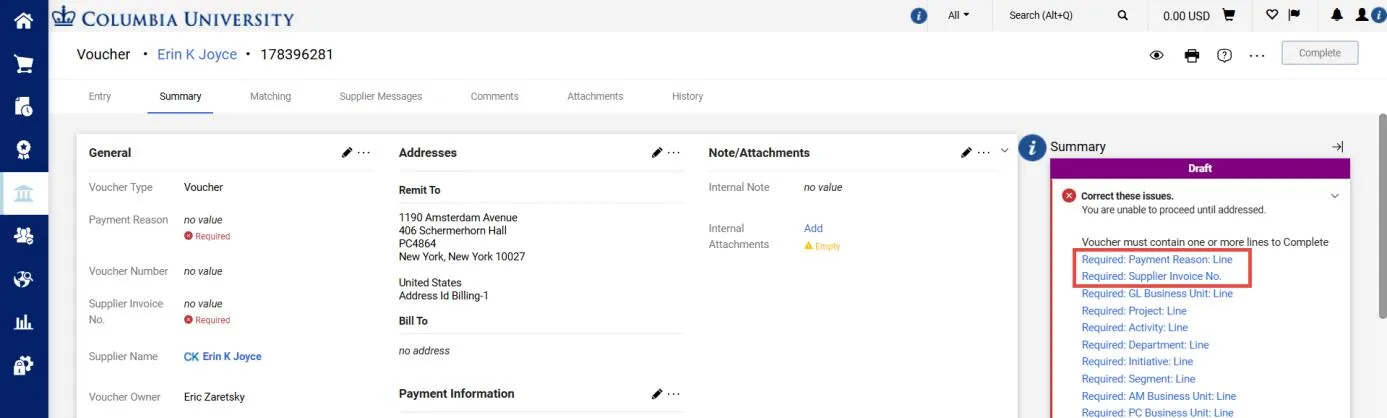Open the Sourcing globe-search sidebar icon
1387x418 pixels.
(x=23, y=279)
